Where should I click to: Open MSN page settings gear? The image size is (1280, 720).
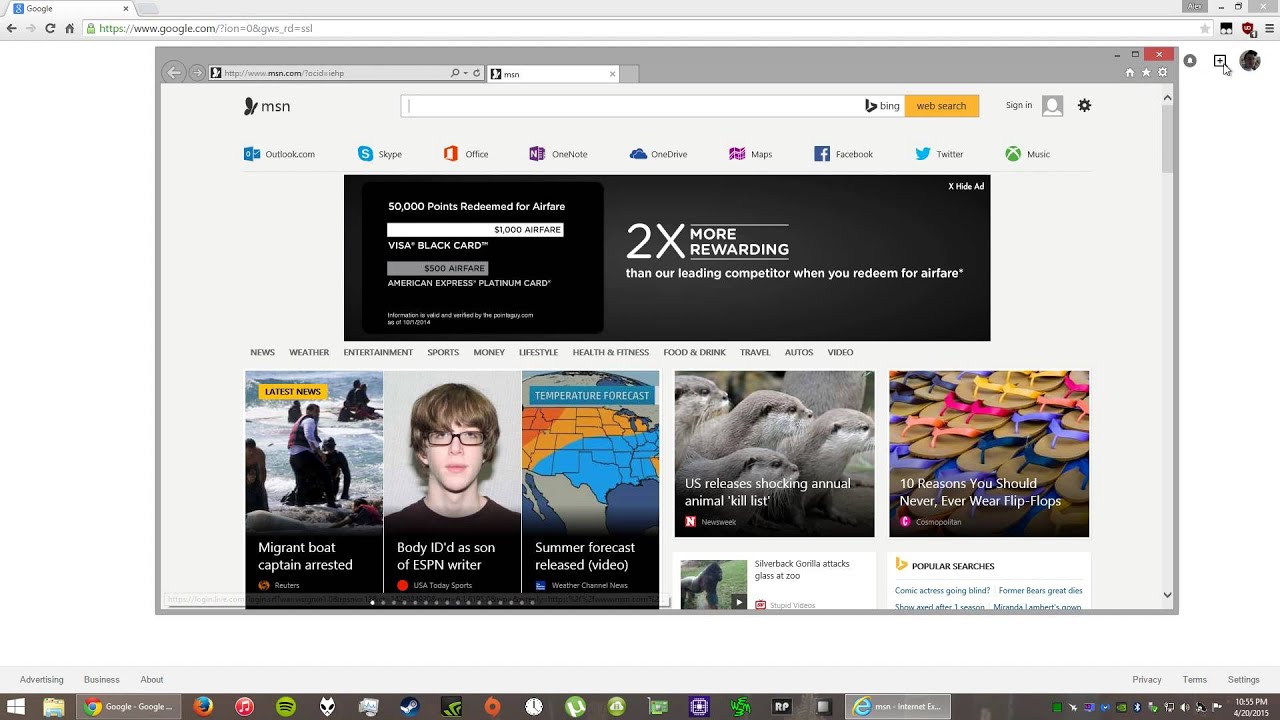tap(1084, 105)
